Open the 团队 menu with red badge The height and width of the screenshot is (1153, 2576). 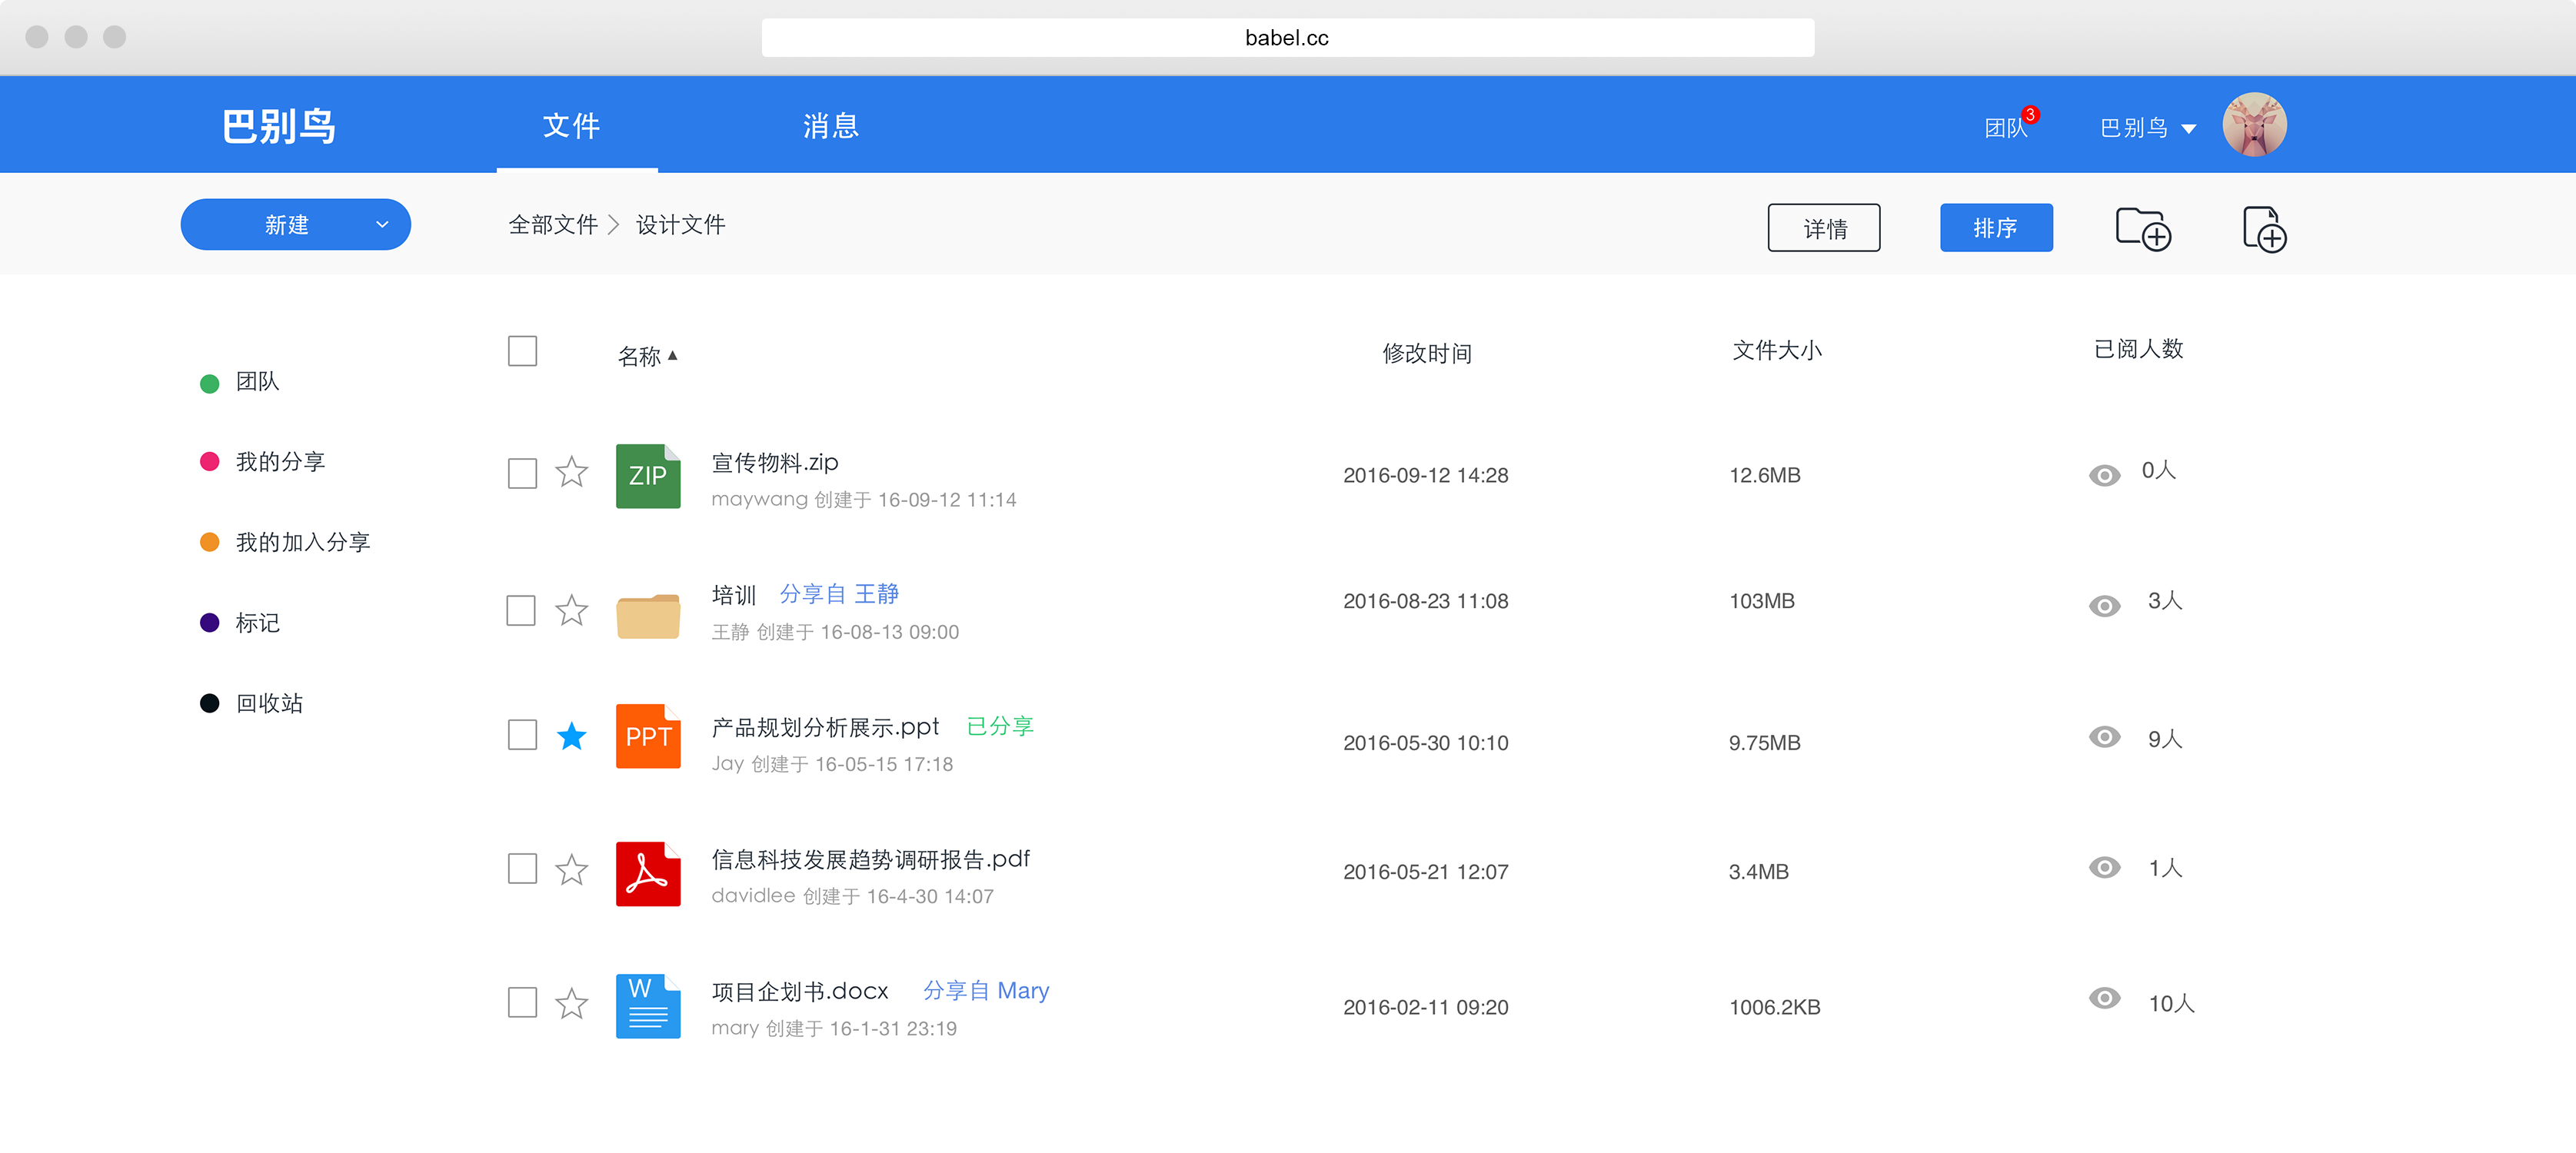[x=2006, y=126]
